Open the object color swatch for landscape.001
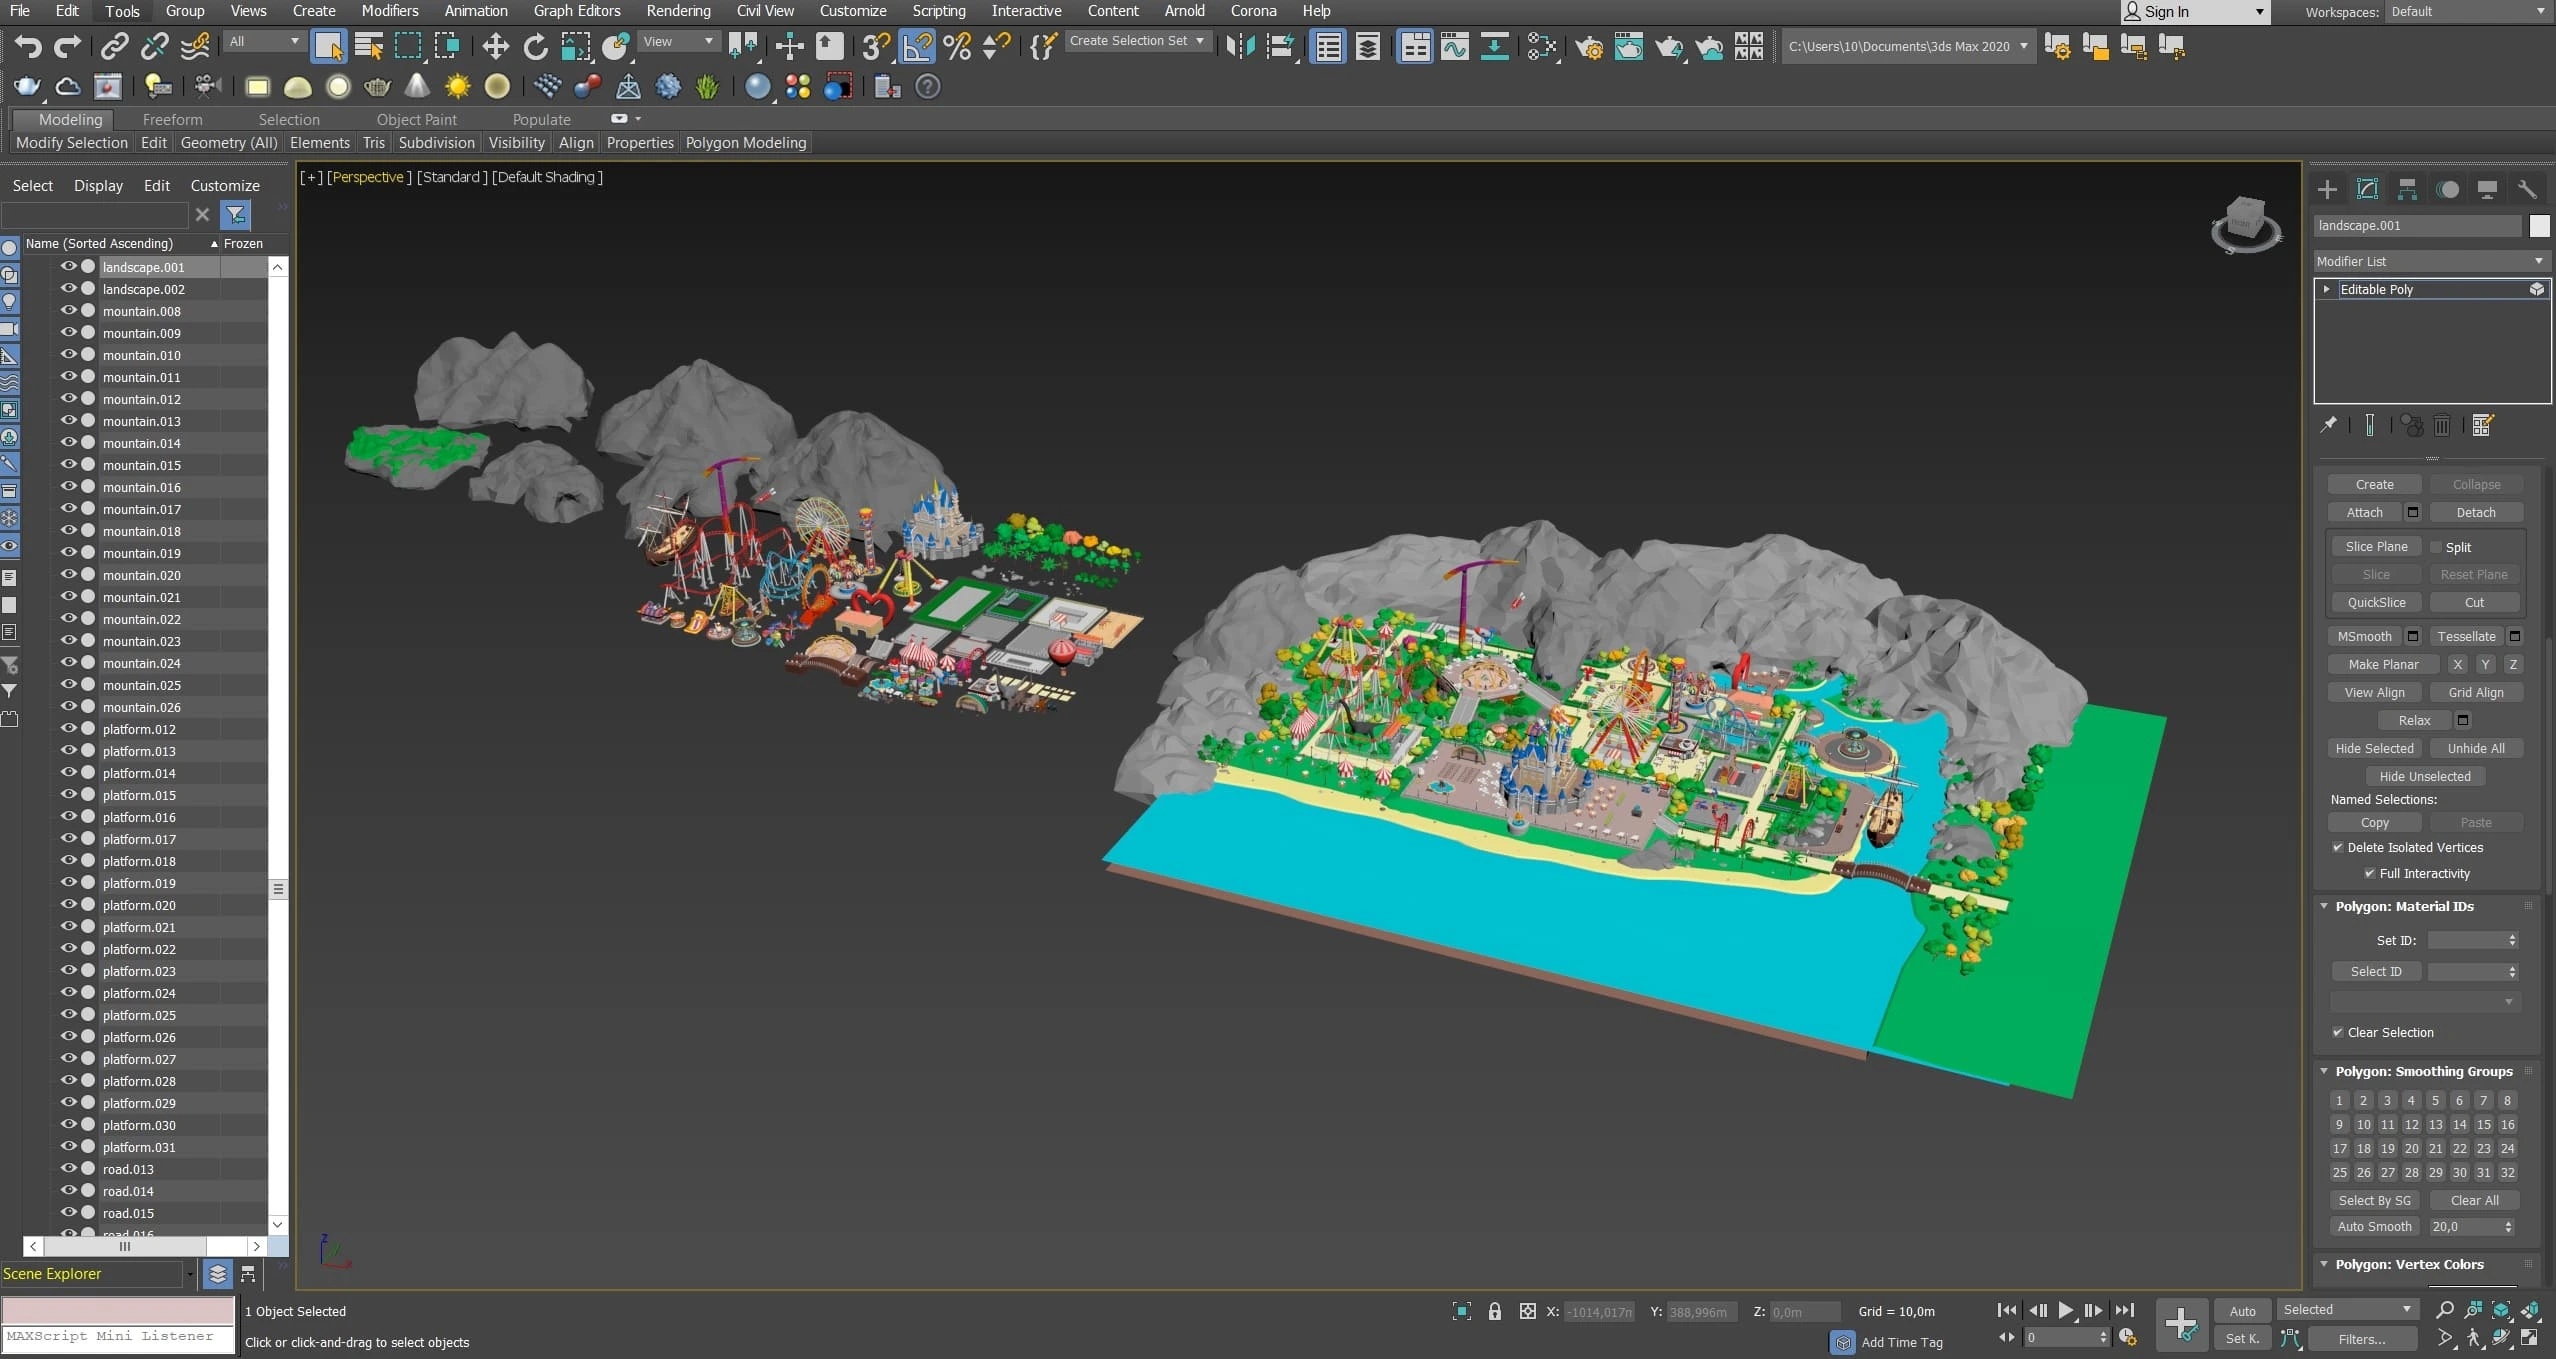The width and height of the screenshot is (2556, 1359). pyautogui.click(x=2539, y=226)
